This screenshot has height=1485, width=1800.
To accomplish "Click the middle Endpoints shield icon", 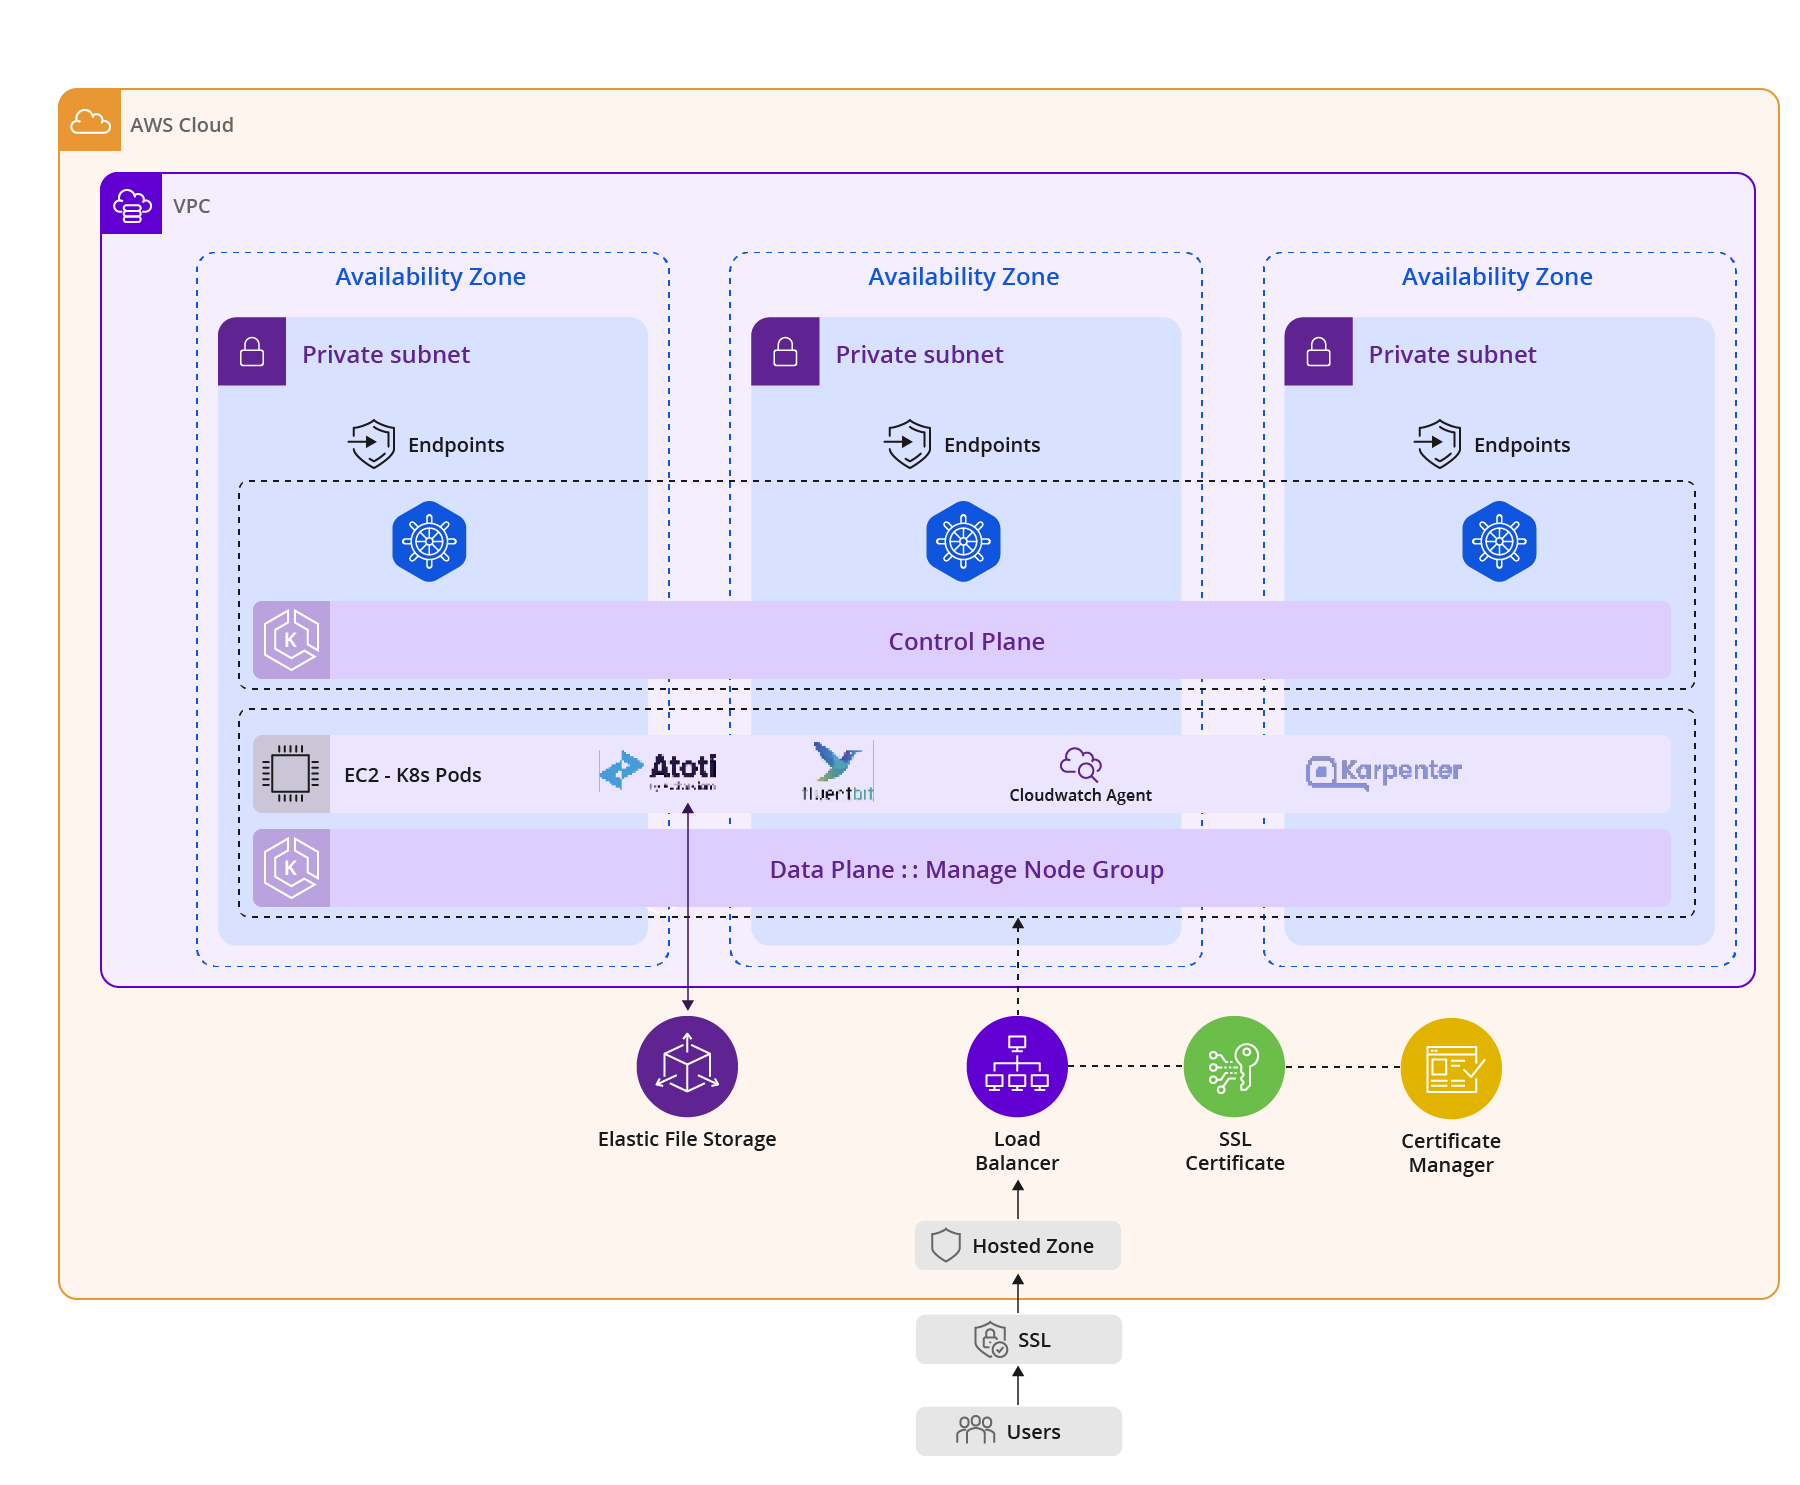I will click(908, 444).
